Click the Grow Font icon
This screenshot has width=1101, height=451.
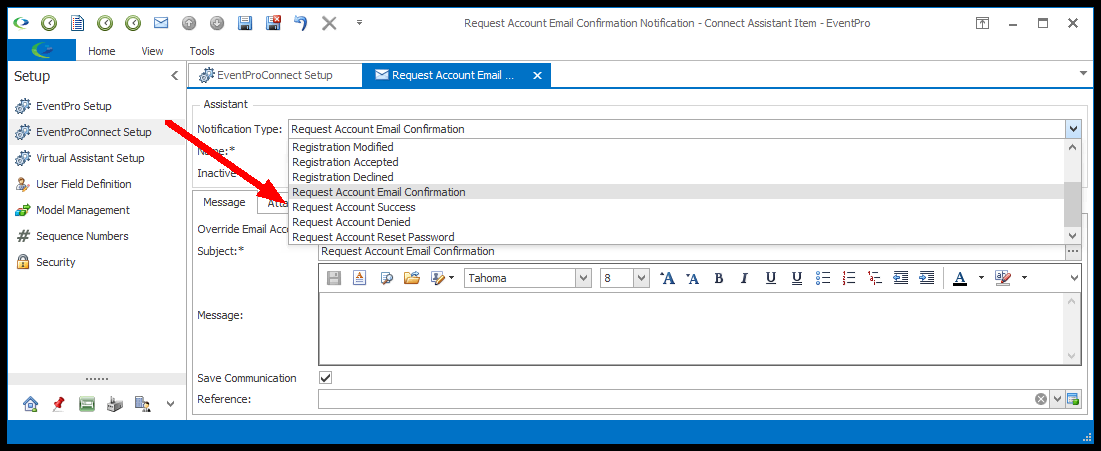(x=668, y=278)
